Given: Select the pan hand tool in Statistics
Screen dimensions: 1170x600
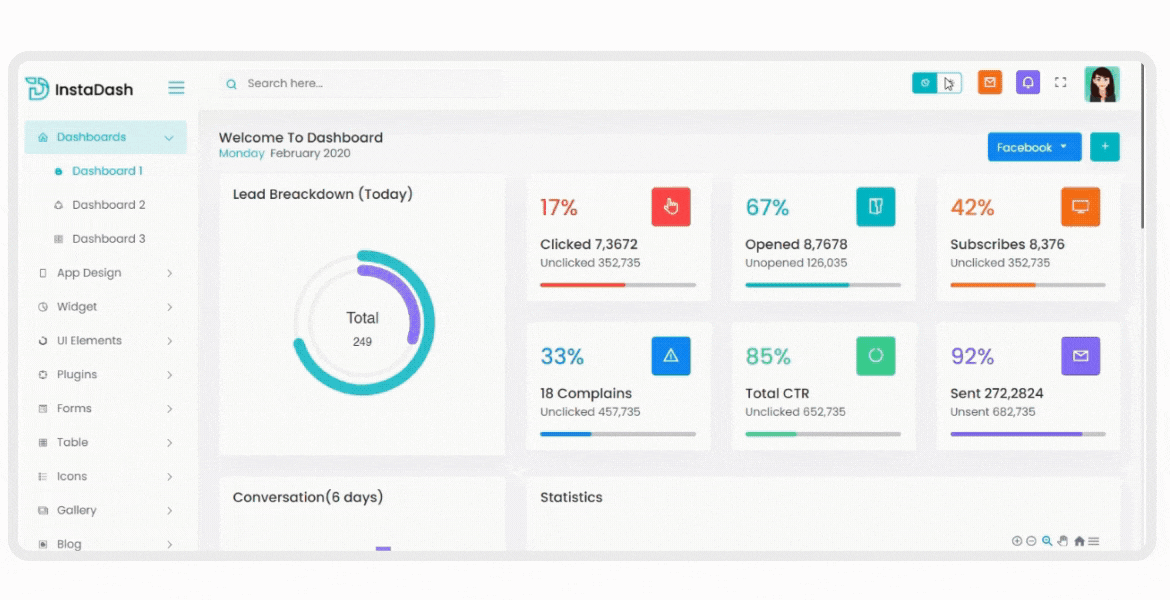Looking at the screenshot, I should point(1063,541).
